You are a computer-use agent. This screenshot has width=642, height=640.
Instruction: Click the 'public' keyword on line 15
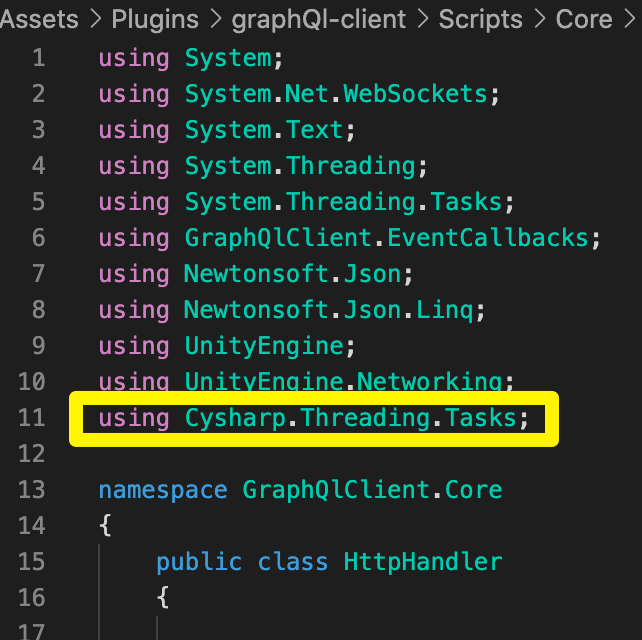point(199,562)
